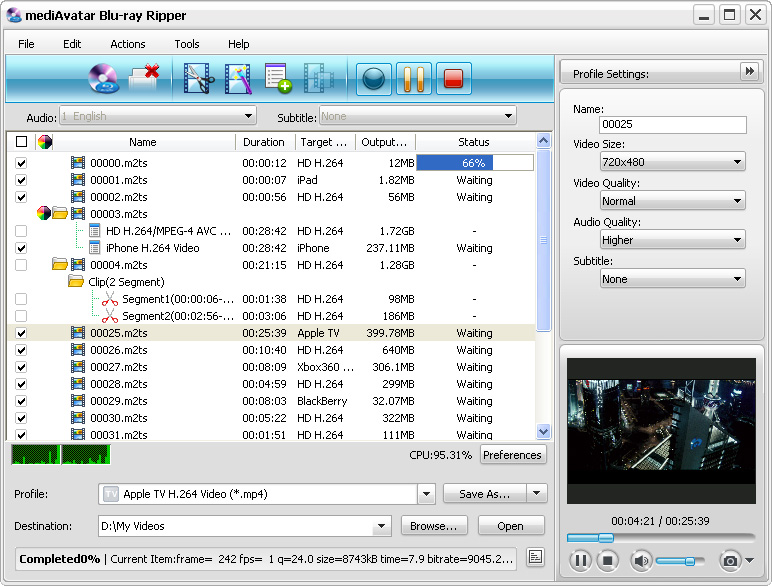Pause conversion with the orange pause button
This screenshot has height=587, width=772.
(x=414, y=79)
